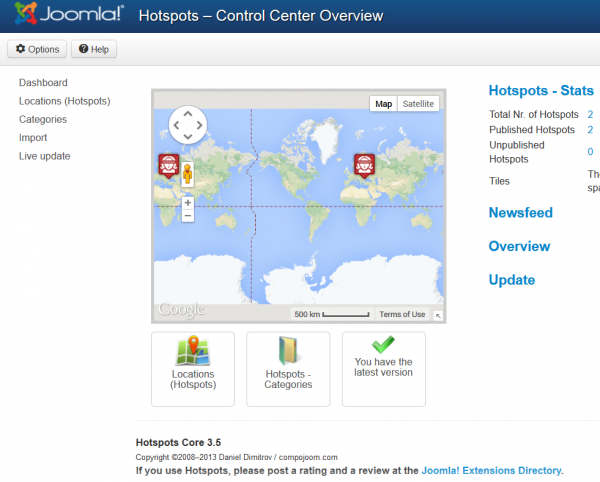
Task: Switch the map to Satellite view
Action: 418,104
